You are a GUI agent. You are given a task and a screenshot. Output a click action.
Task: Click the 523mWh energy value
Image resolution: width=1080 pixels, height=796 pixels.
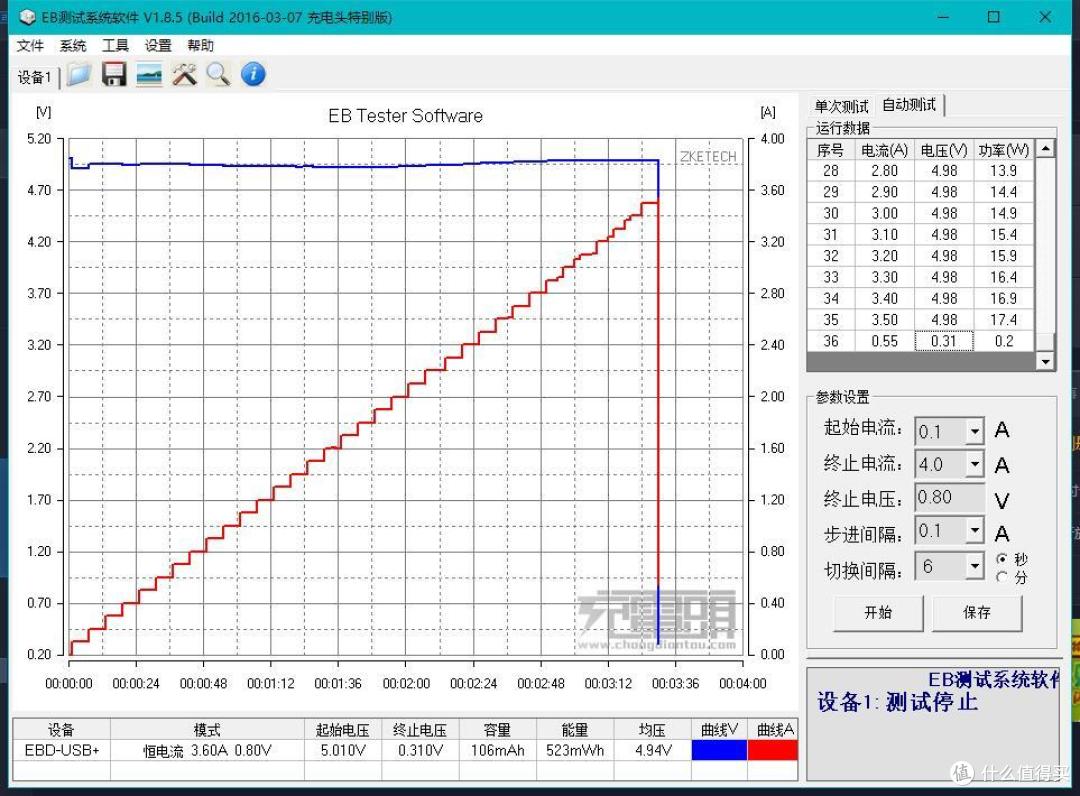pos(575,750)
